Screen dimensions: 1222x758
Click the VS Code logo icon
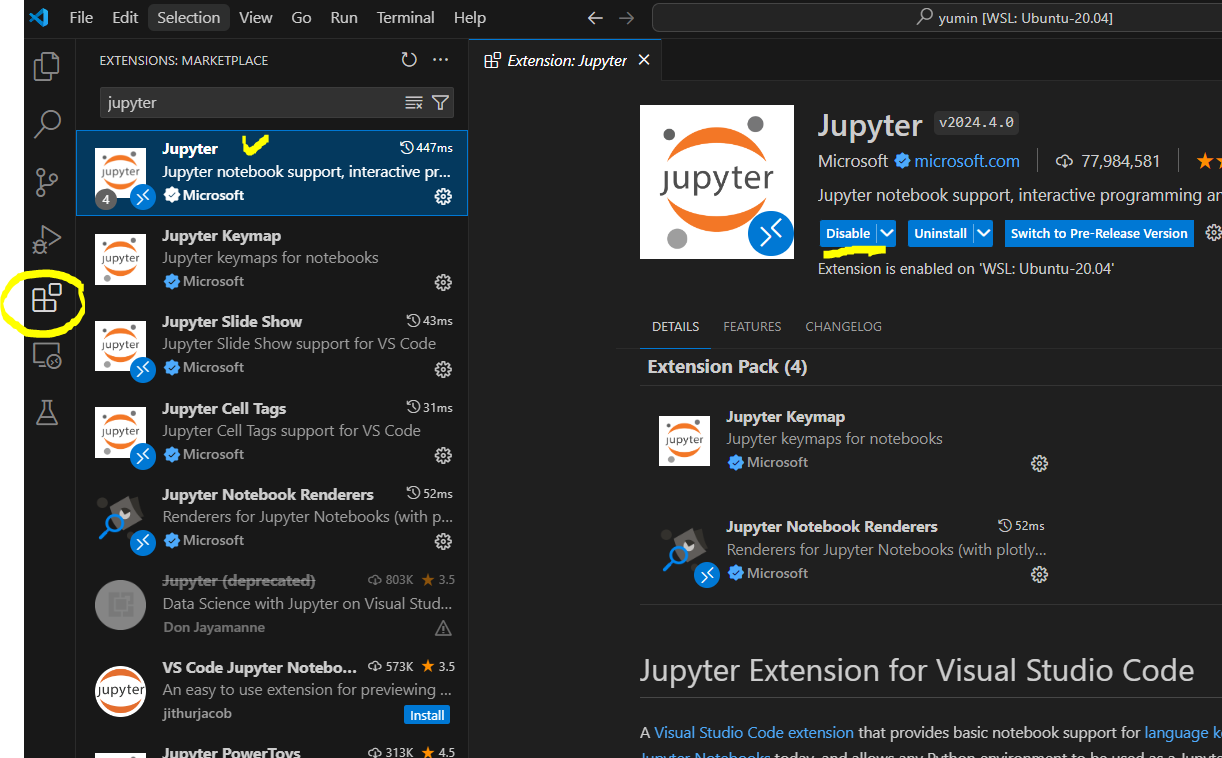coord(39,18)
